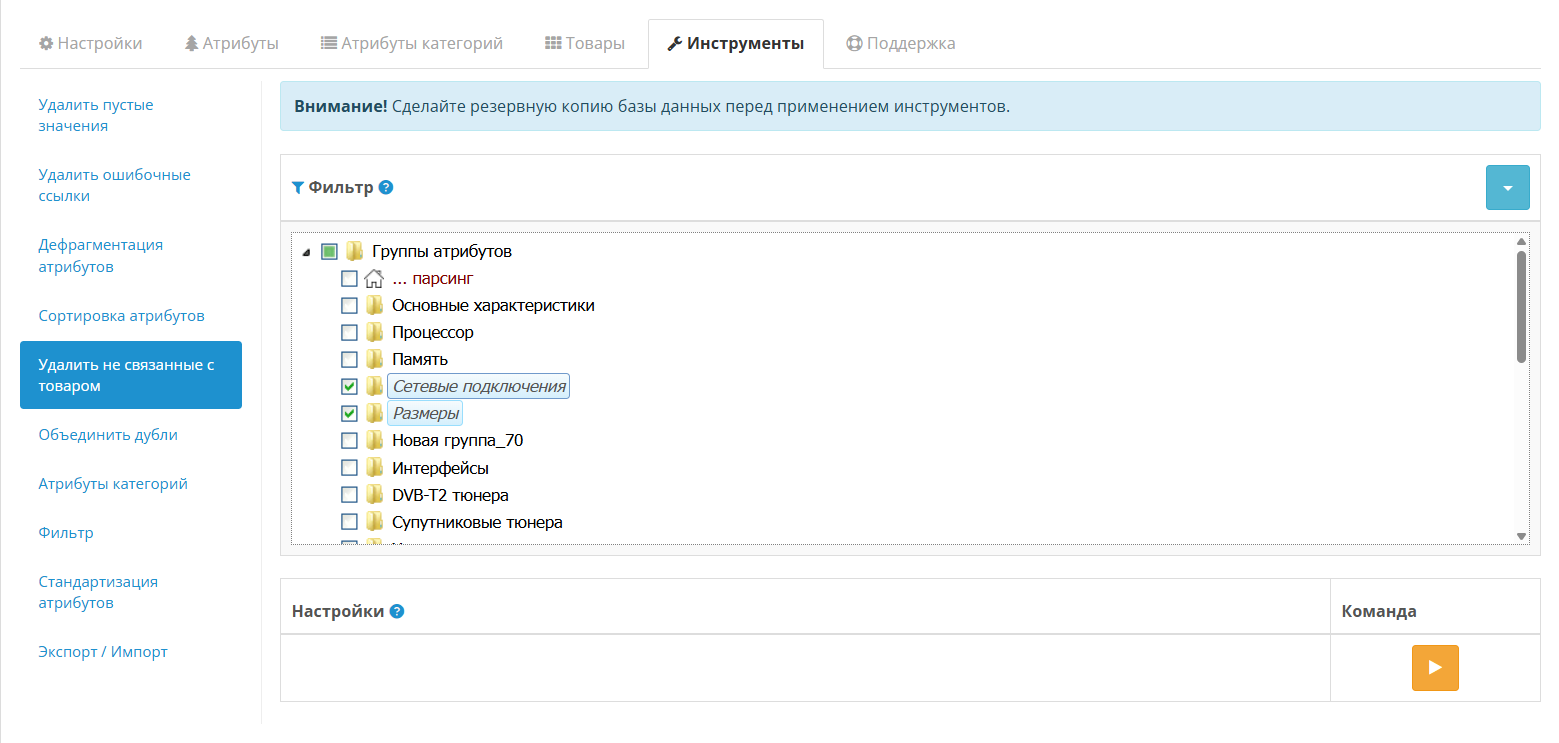Viewport: 1559px width, 743px height.
Task: Open Объединить дубли in sidebar
Action: pyautogui.click(x=108, y=435)
